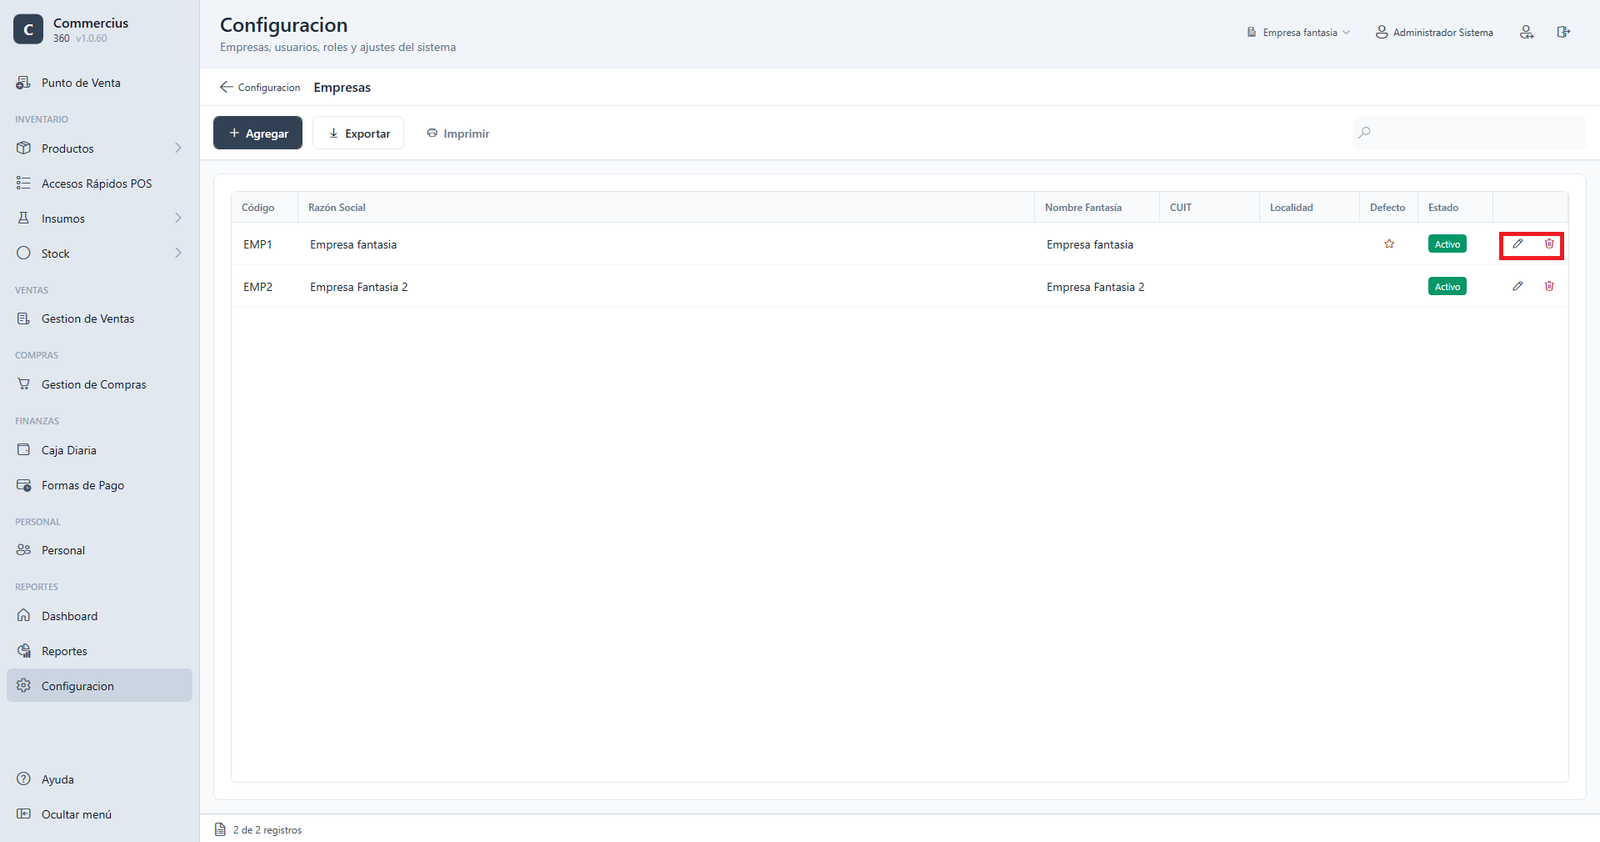
Task: Click the back arrow next to Configuracion
Action: [226, 87]
